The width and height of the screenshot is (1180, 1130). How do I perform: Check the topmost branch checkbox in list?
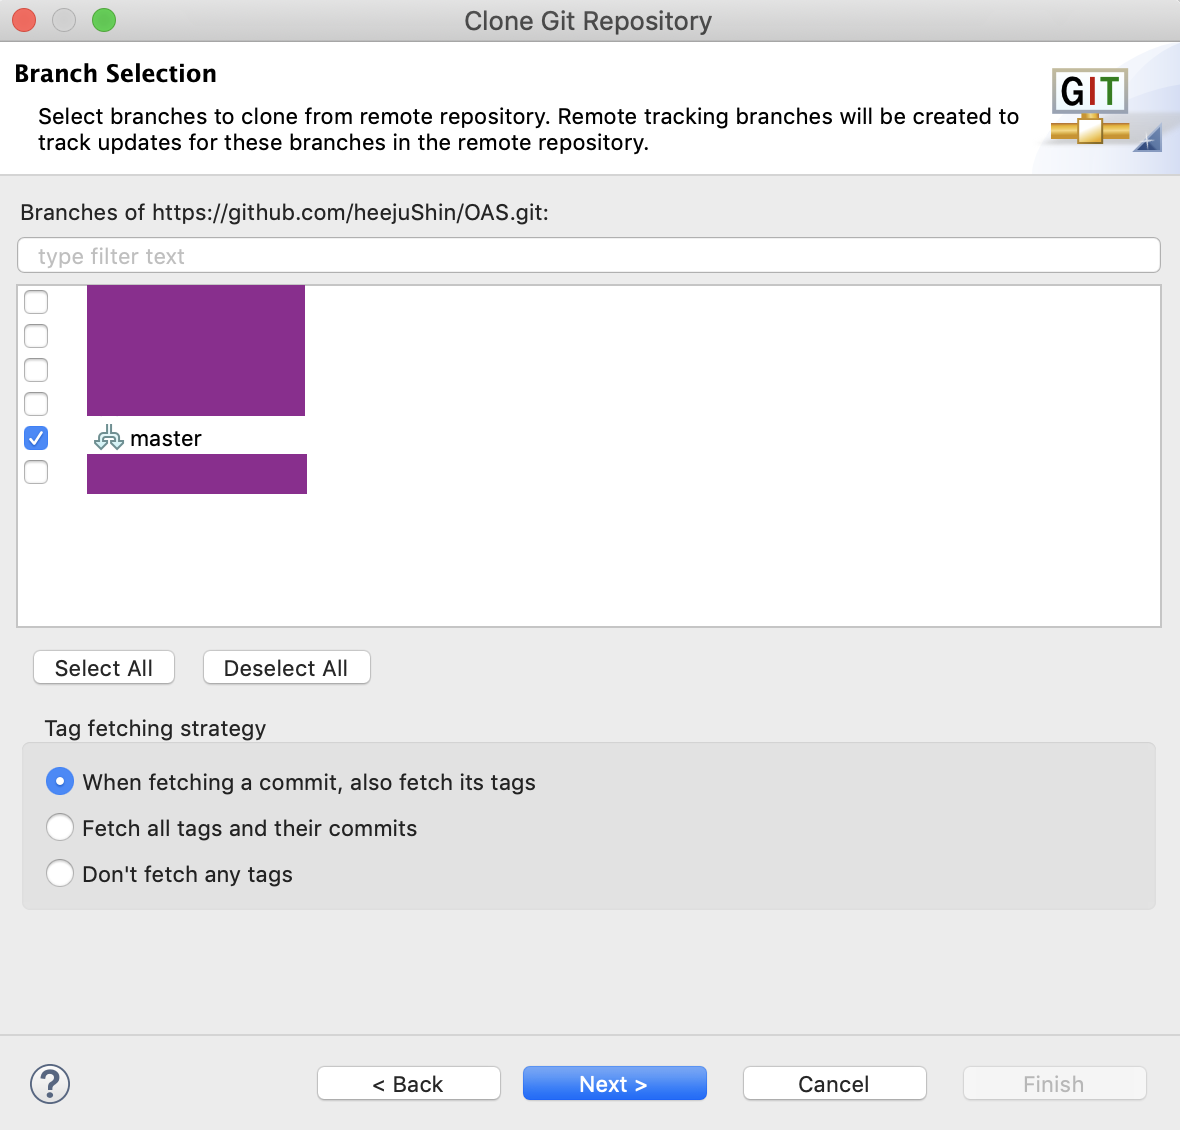click(x=36, y=302)
